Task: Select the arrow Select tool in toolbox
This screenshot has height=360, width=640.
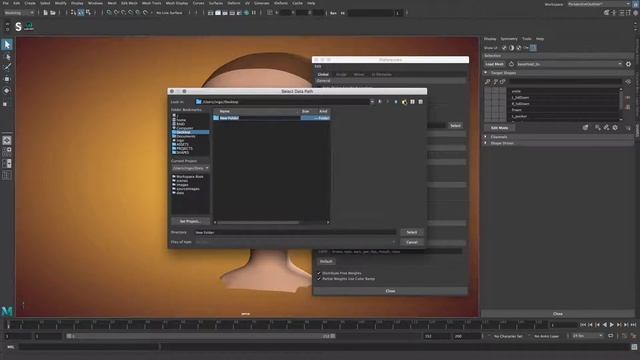Action: [x=7, y=44]
